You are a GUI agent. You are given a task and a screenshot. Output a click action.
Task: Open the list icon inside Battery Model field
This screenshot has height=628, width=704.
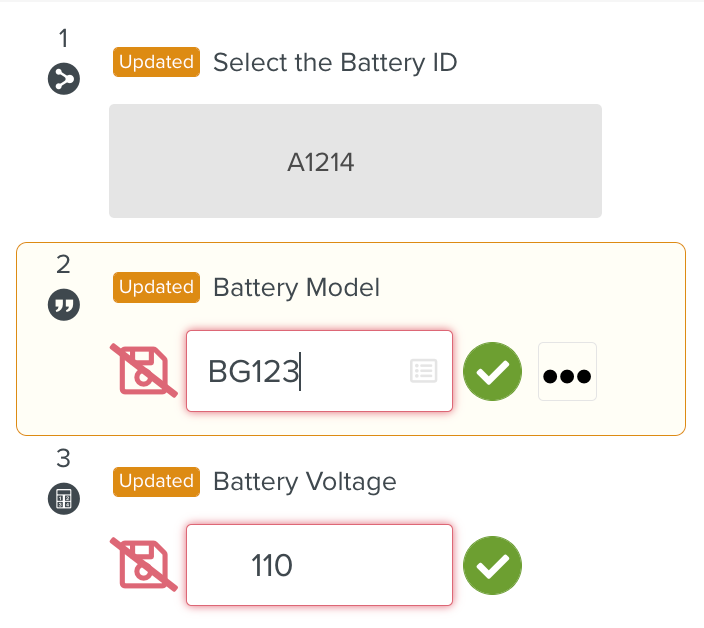[424, 371]
